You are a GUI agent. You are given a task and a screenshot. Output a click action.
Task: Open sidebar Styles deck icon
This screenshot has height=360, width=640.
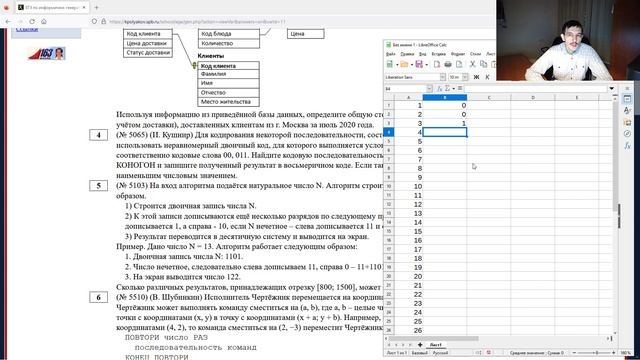pyautogui.click(x=627, y=110)
